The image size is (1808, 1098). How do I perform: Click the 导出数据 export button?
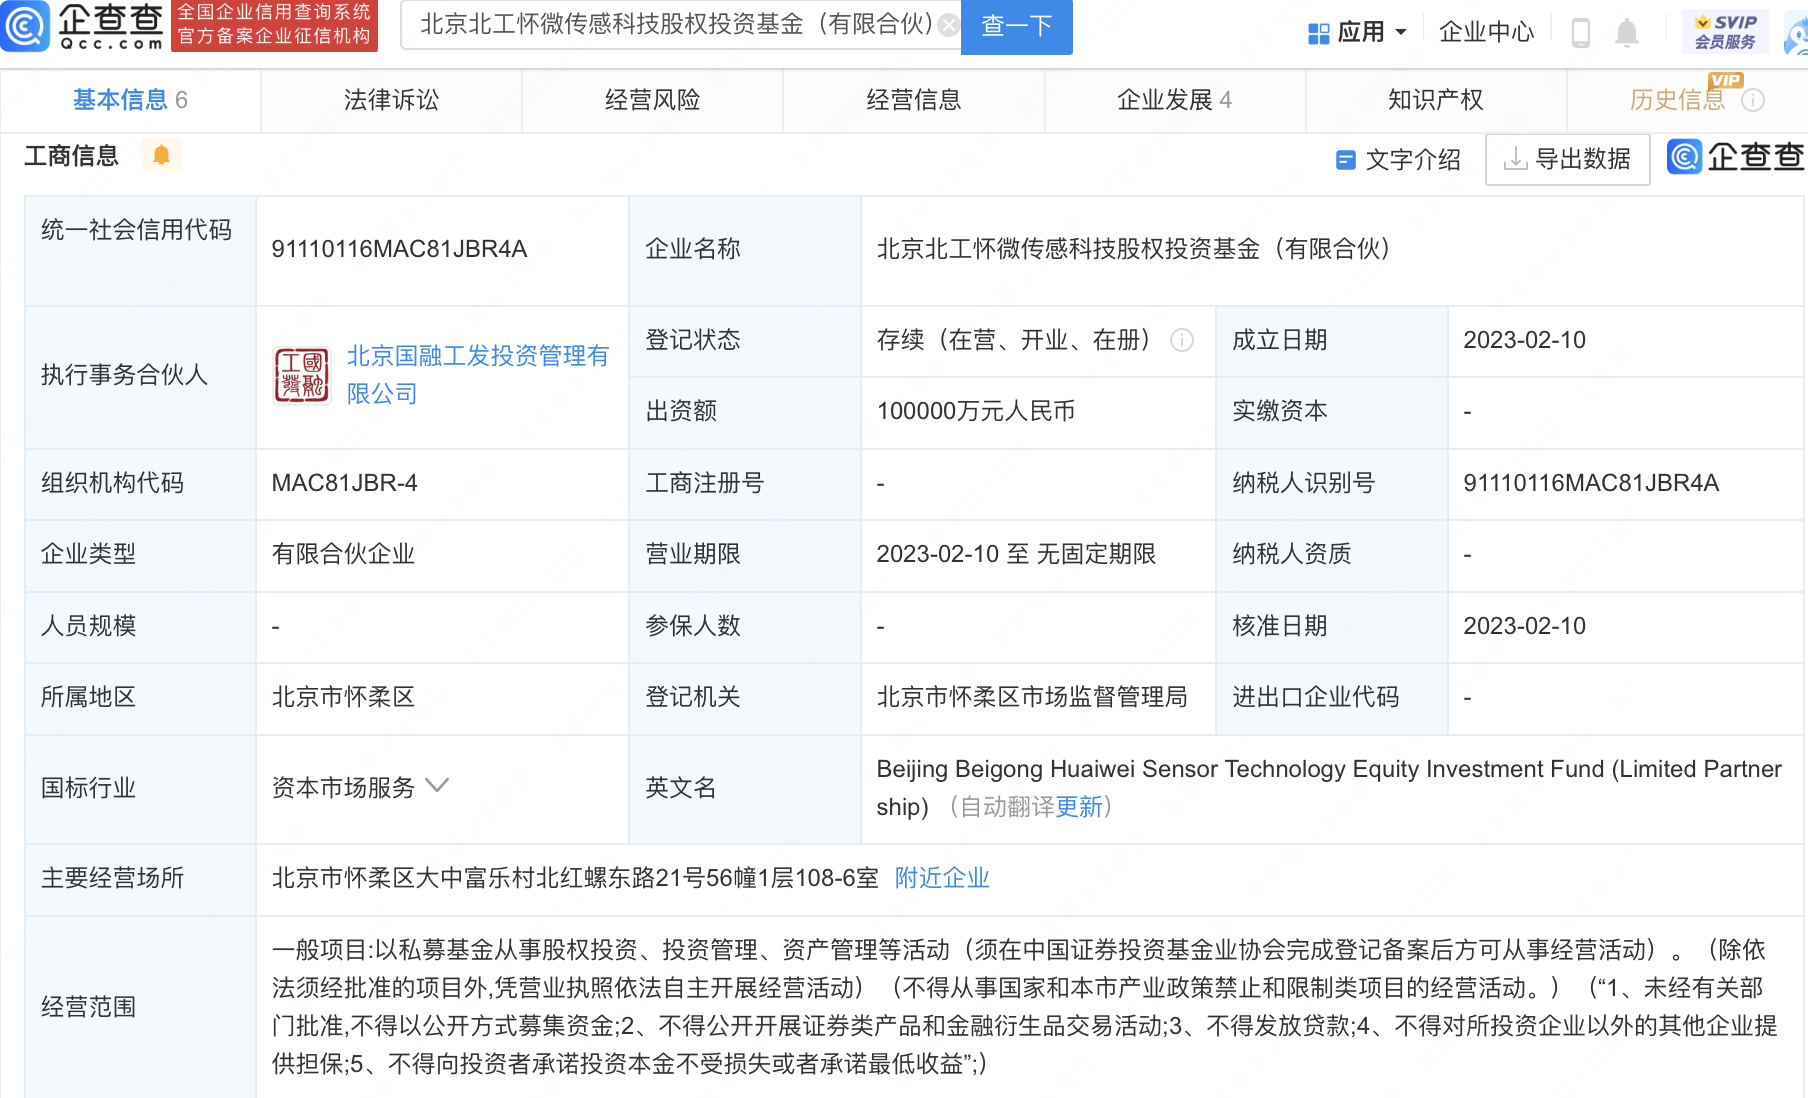coord(1567,159)
